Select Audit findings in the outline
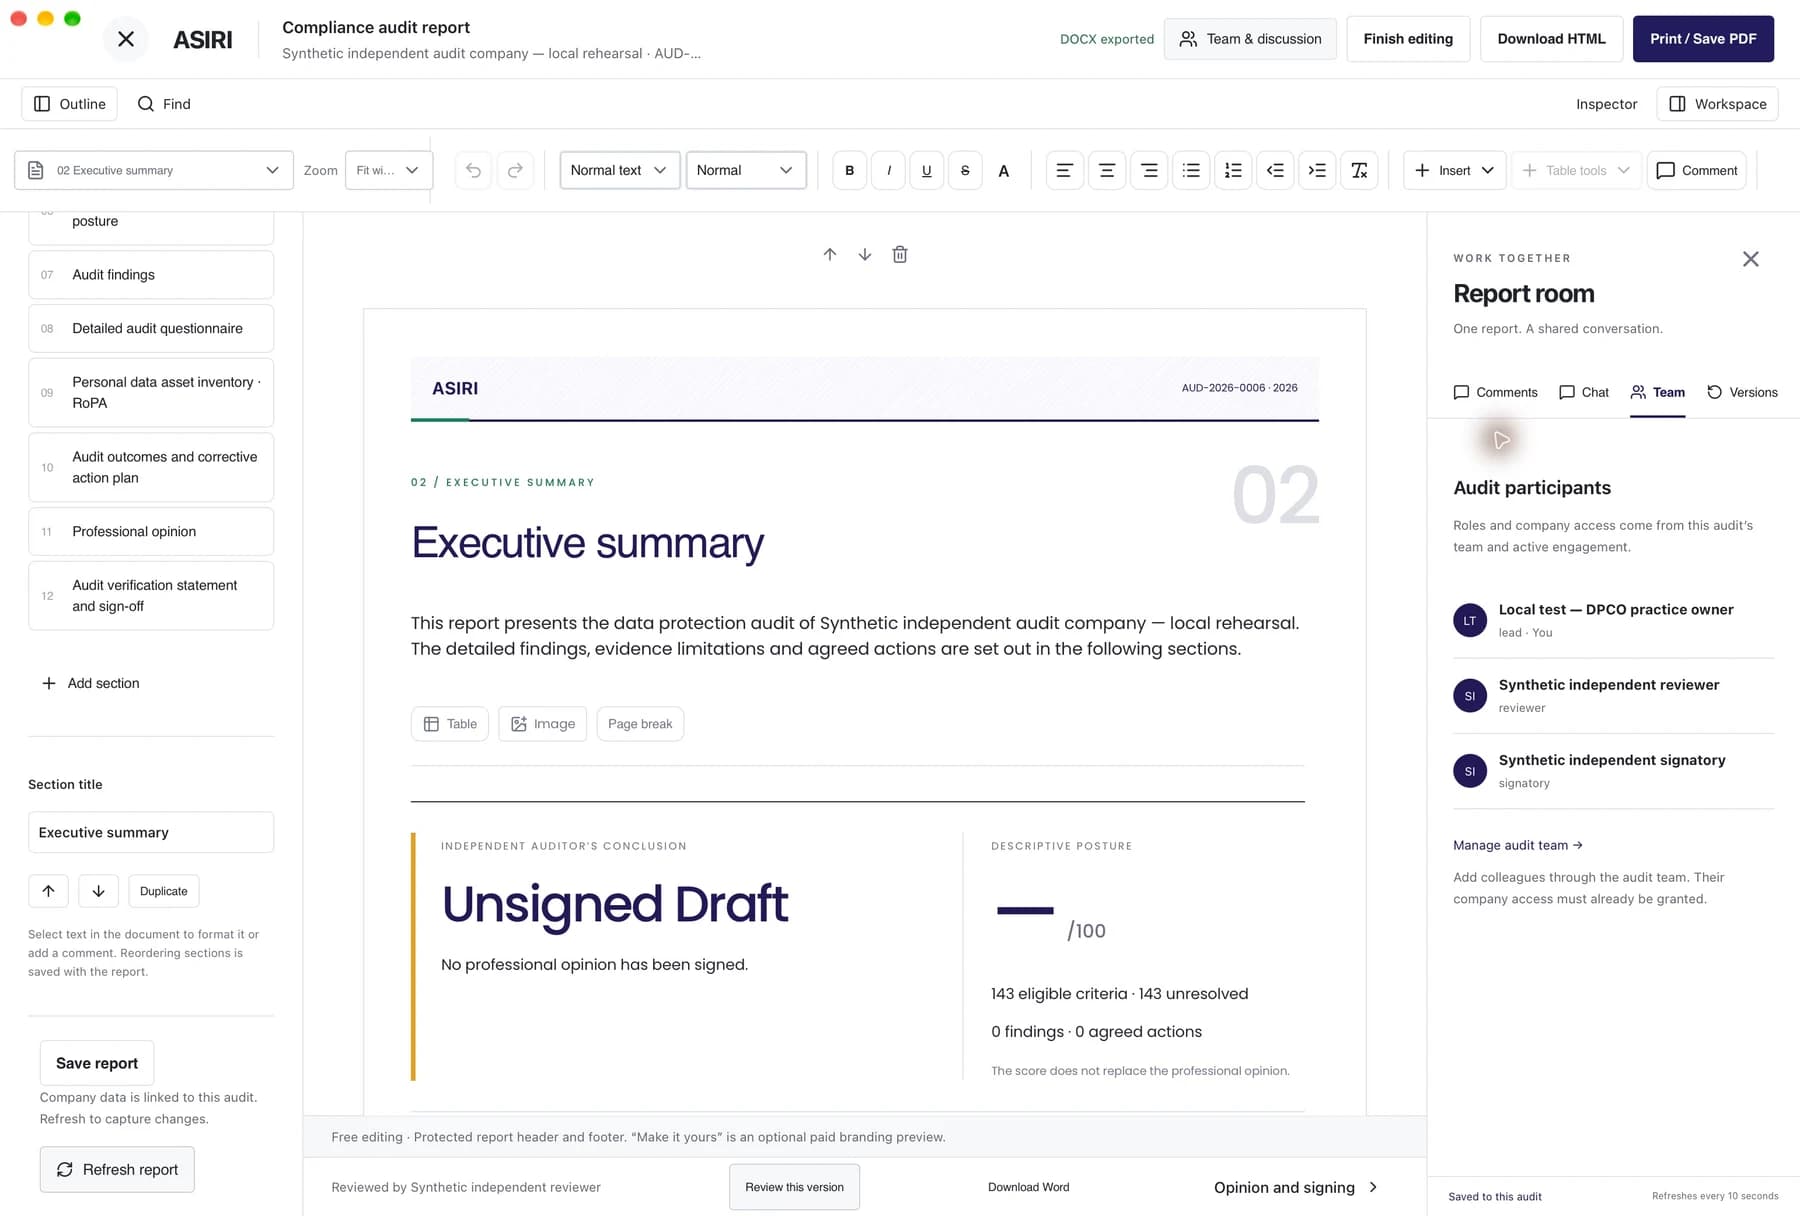 pos(151,274)
